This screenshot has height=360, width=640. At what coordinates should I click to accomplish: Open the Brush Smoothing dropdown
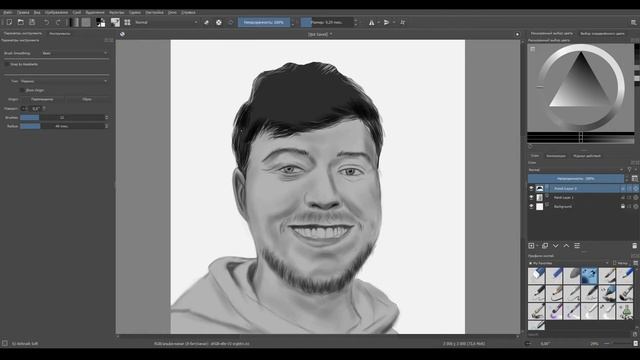pyautogui.click(x=75, y=53)
